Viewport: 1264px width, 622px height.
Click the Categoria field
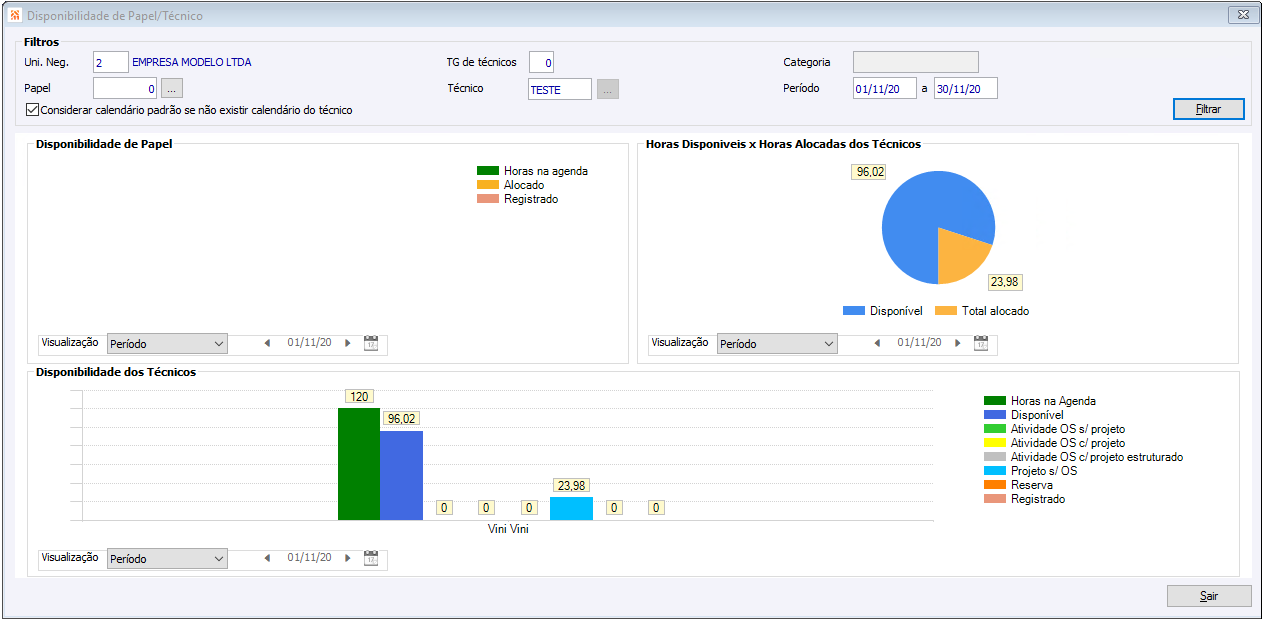(x=916, y=62)
